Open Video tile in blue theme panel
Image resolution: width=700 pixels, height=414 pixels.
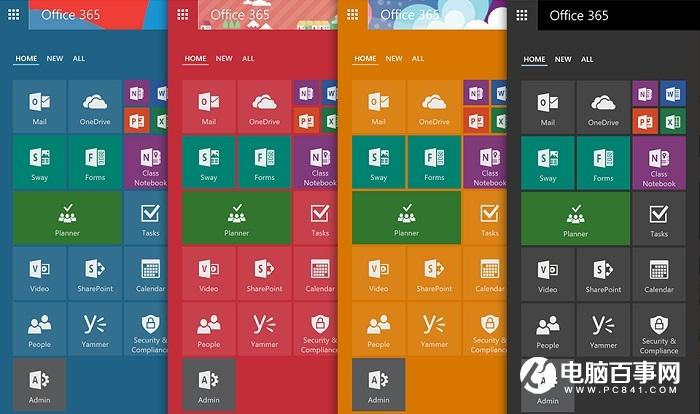(x=40, y=273)
